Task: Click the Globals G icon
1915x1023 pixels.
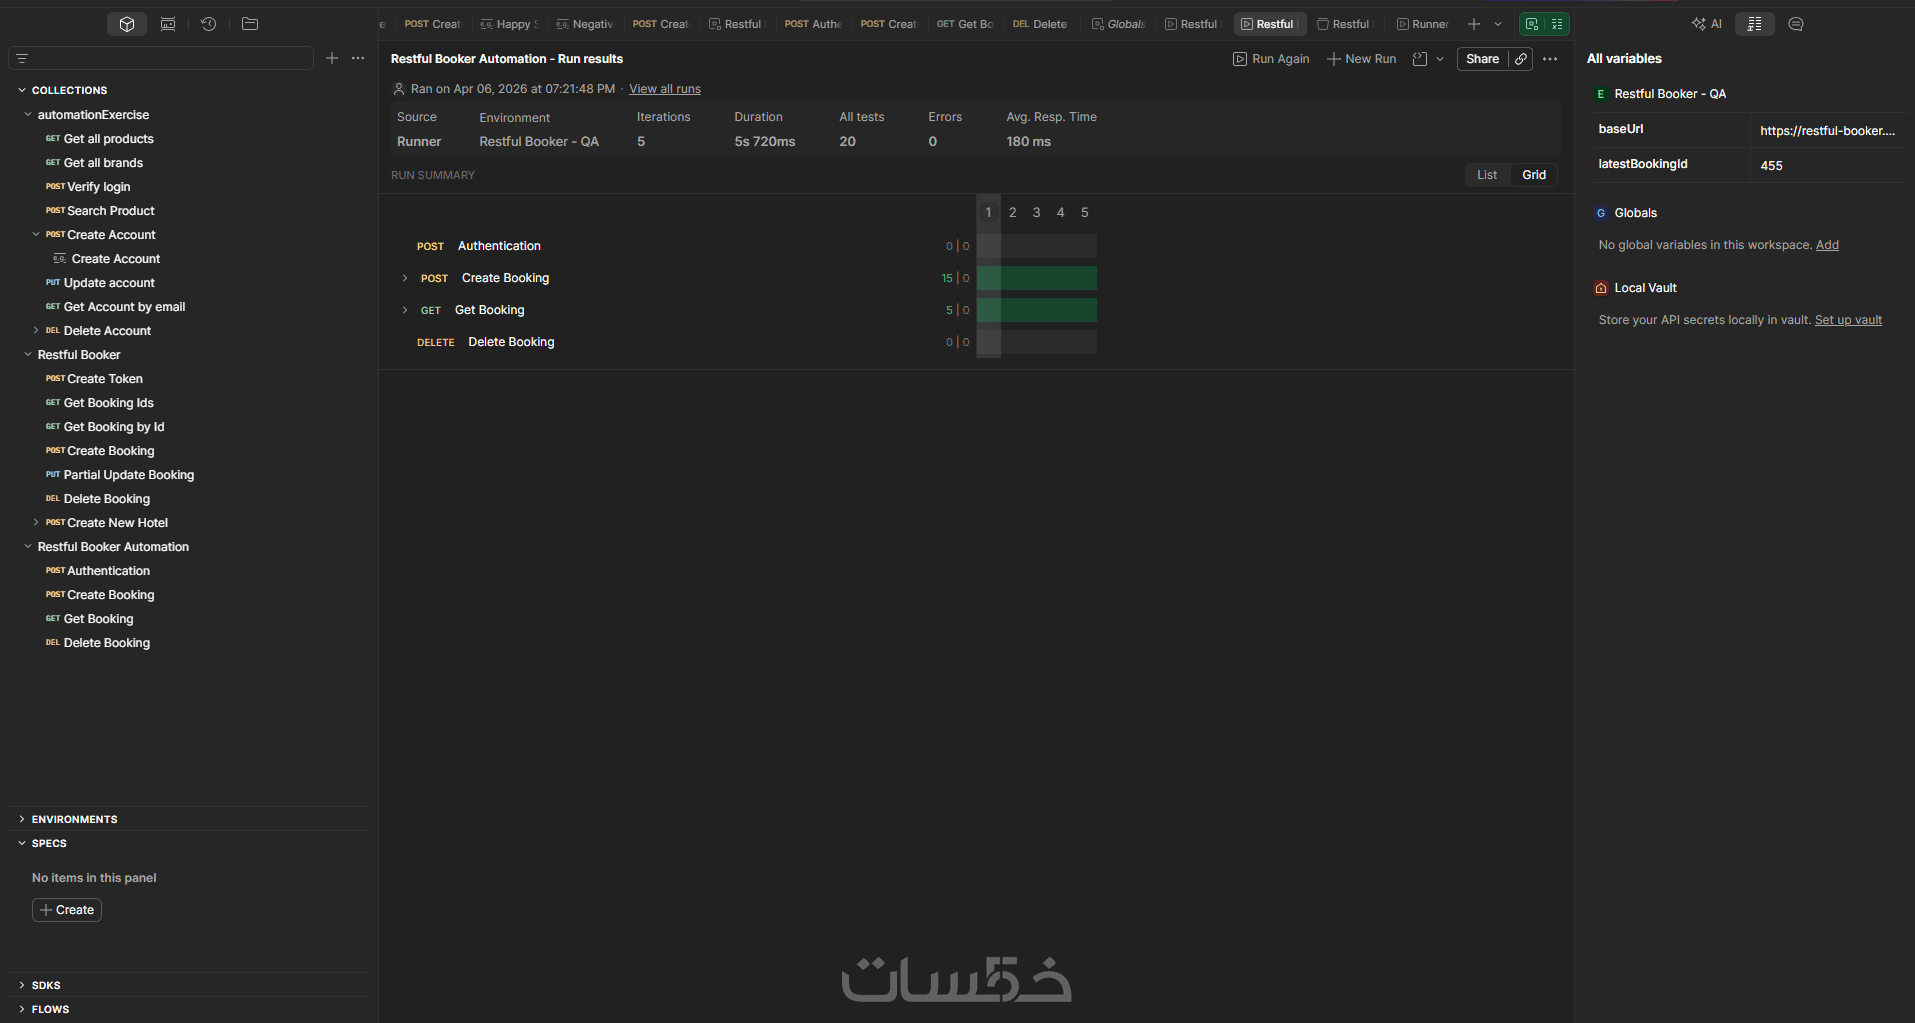Action: (1601, 213)
